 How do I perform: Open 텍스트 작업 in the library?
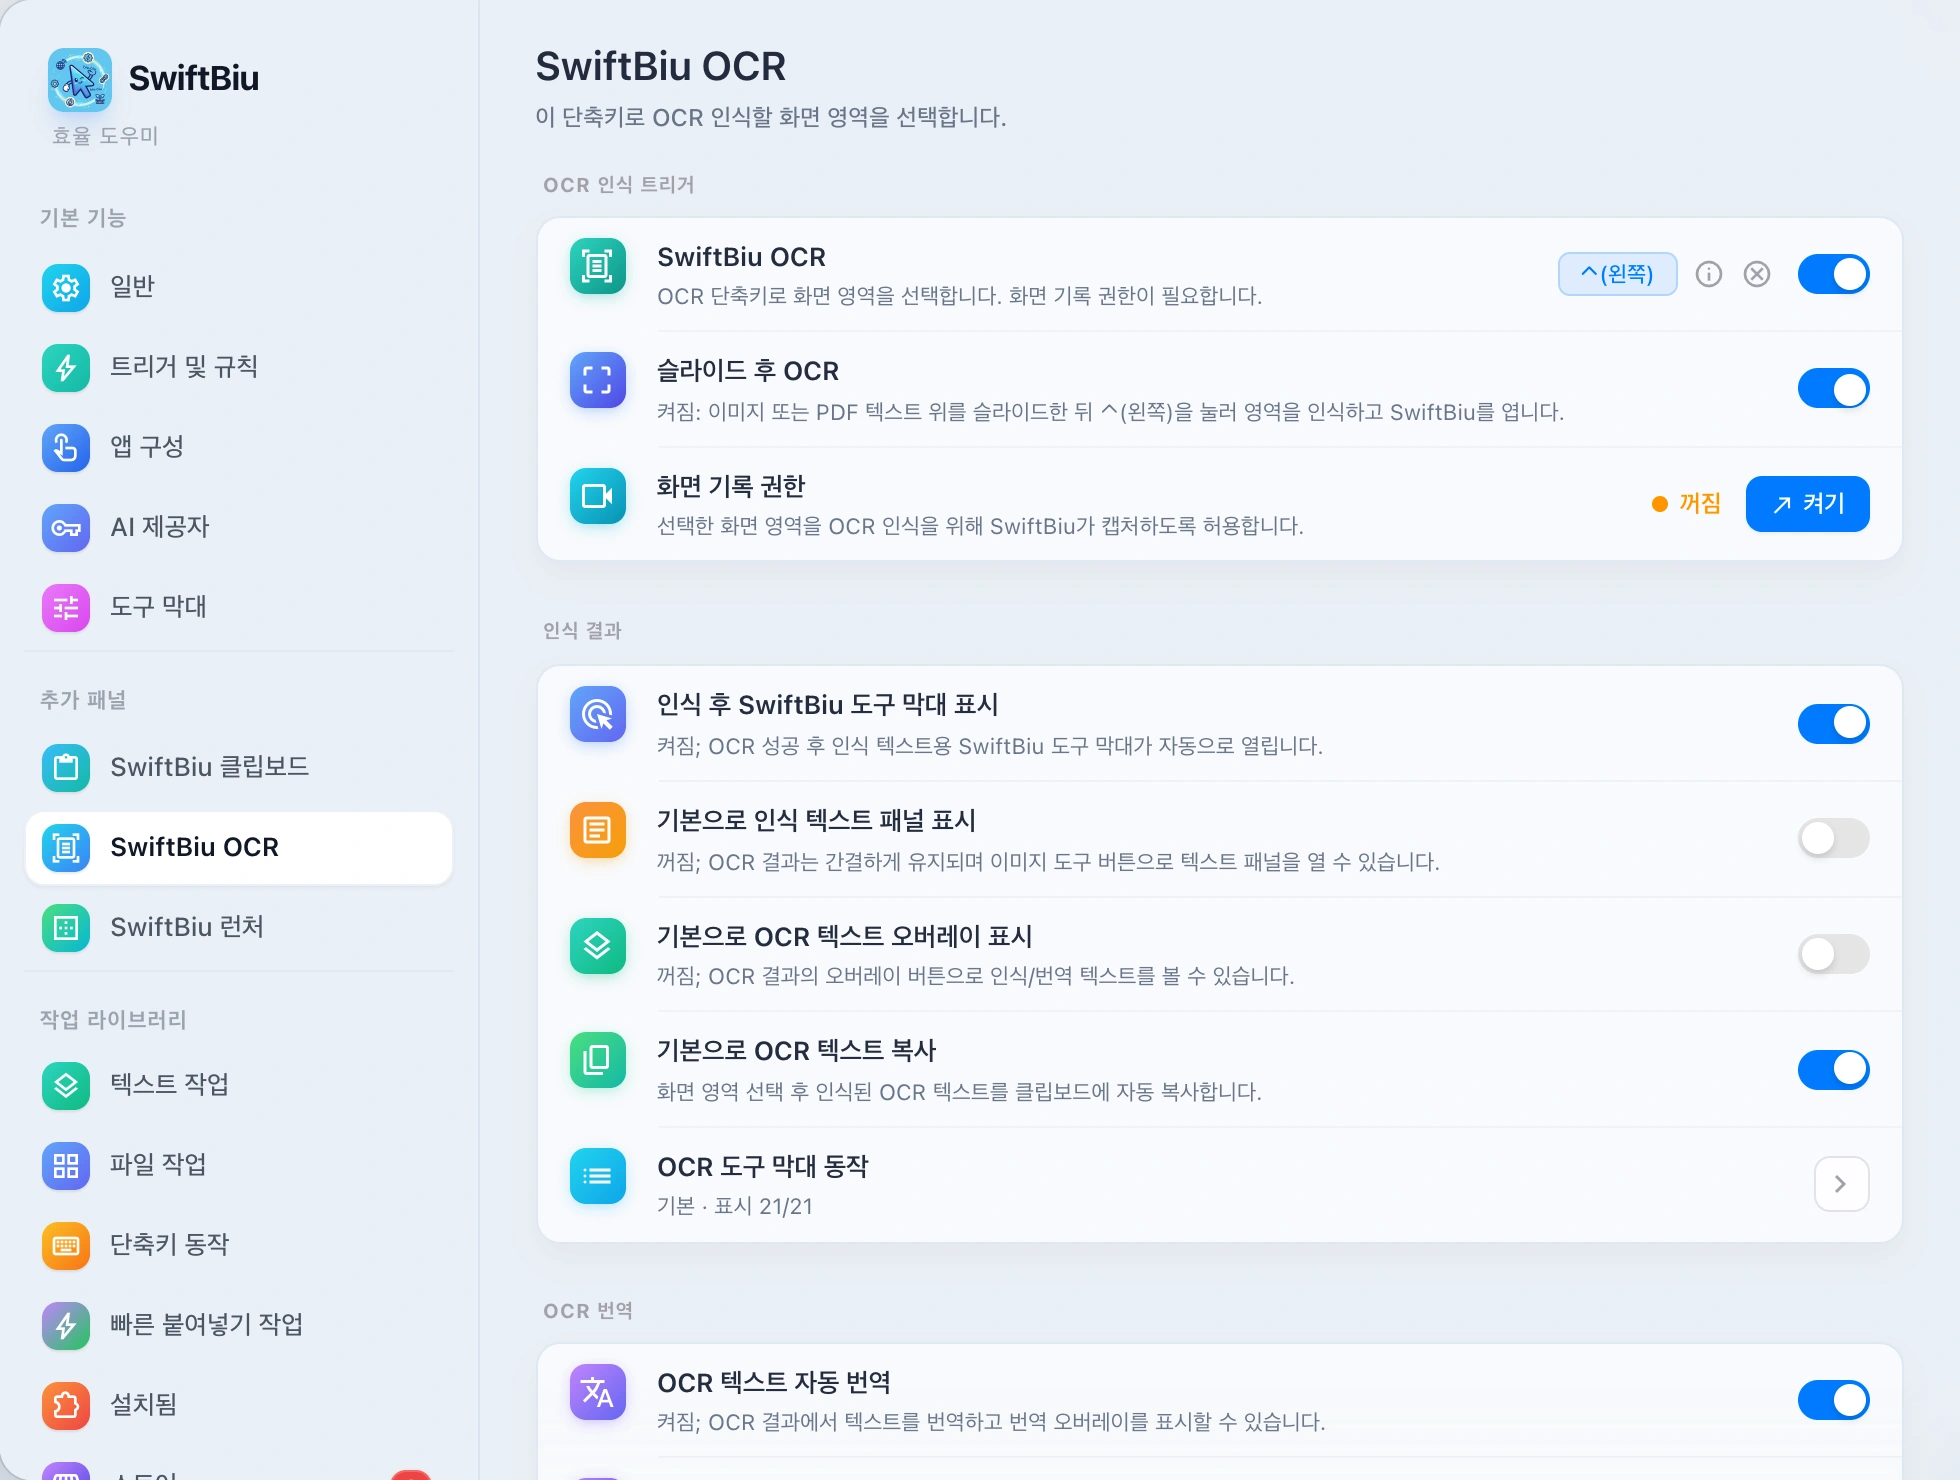point(239,1086)
